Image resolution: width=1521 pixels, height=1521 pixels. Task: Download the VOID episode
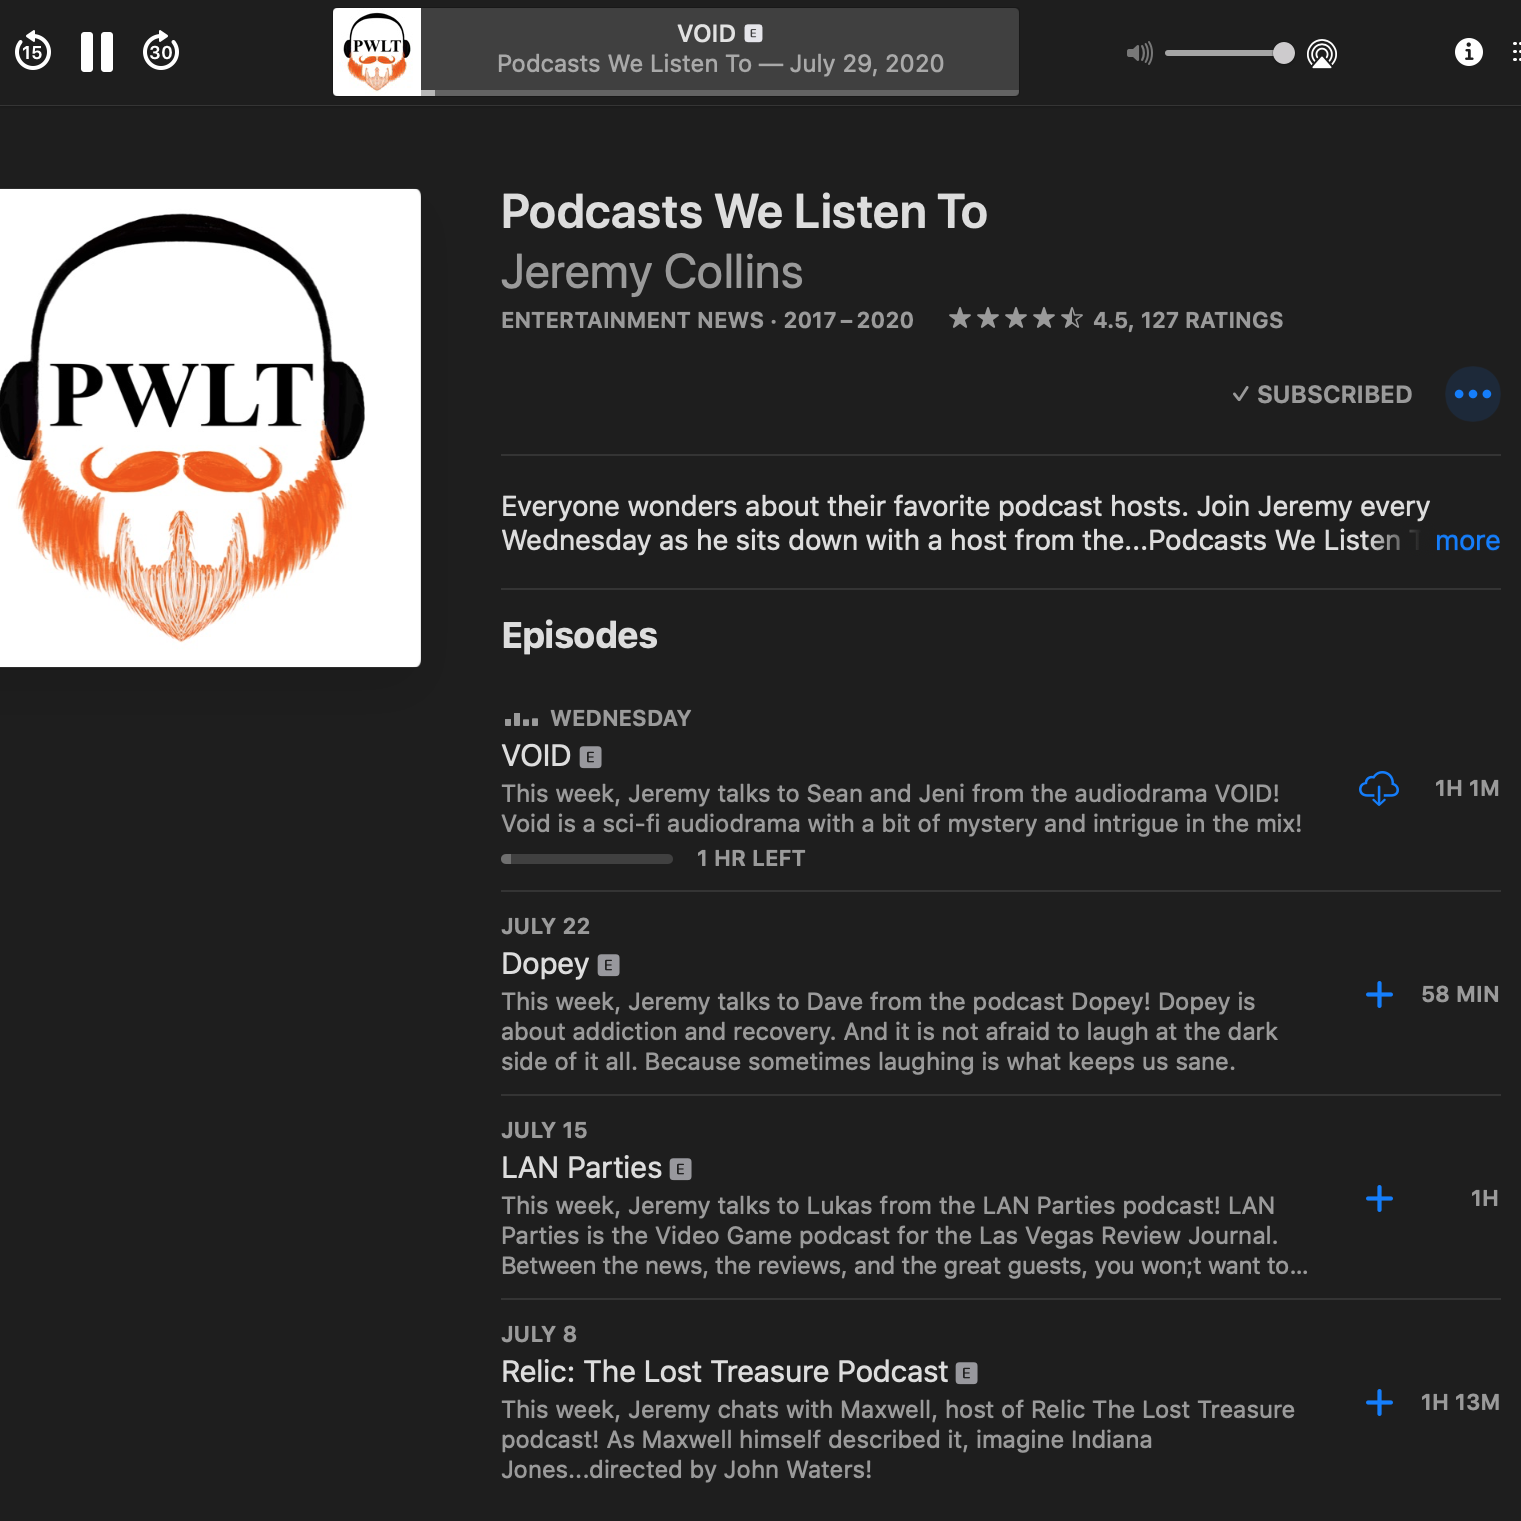pos(1379,789)
